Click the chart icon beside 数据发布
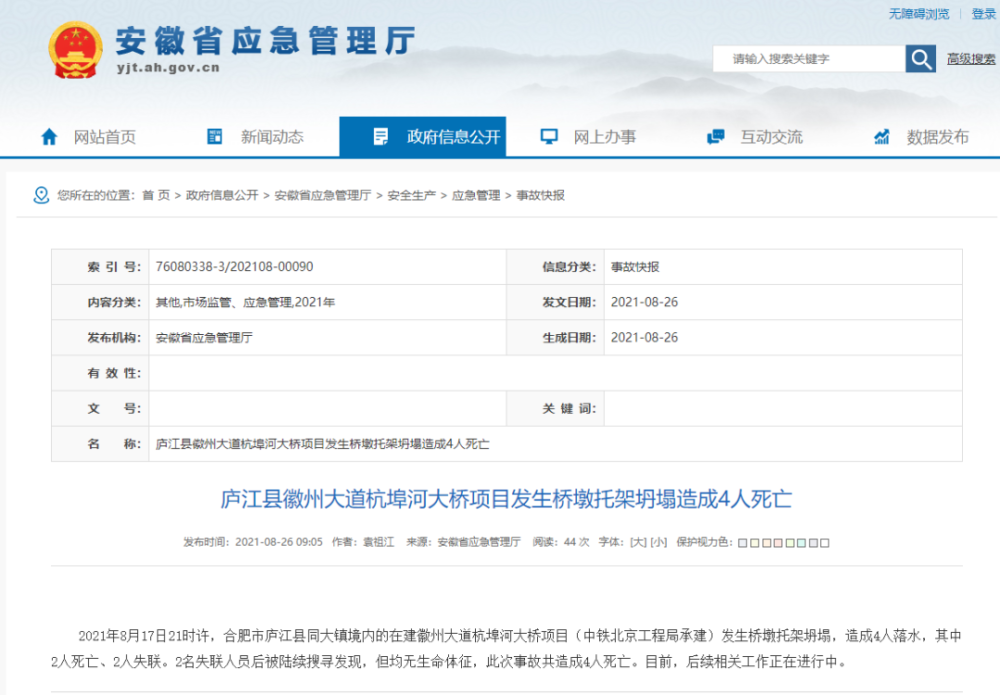 tap(881, 136)
